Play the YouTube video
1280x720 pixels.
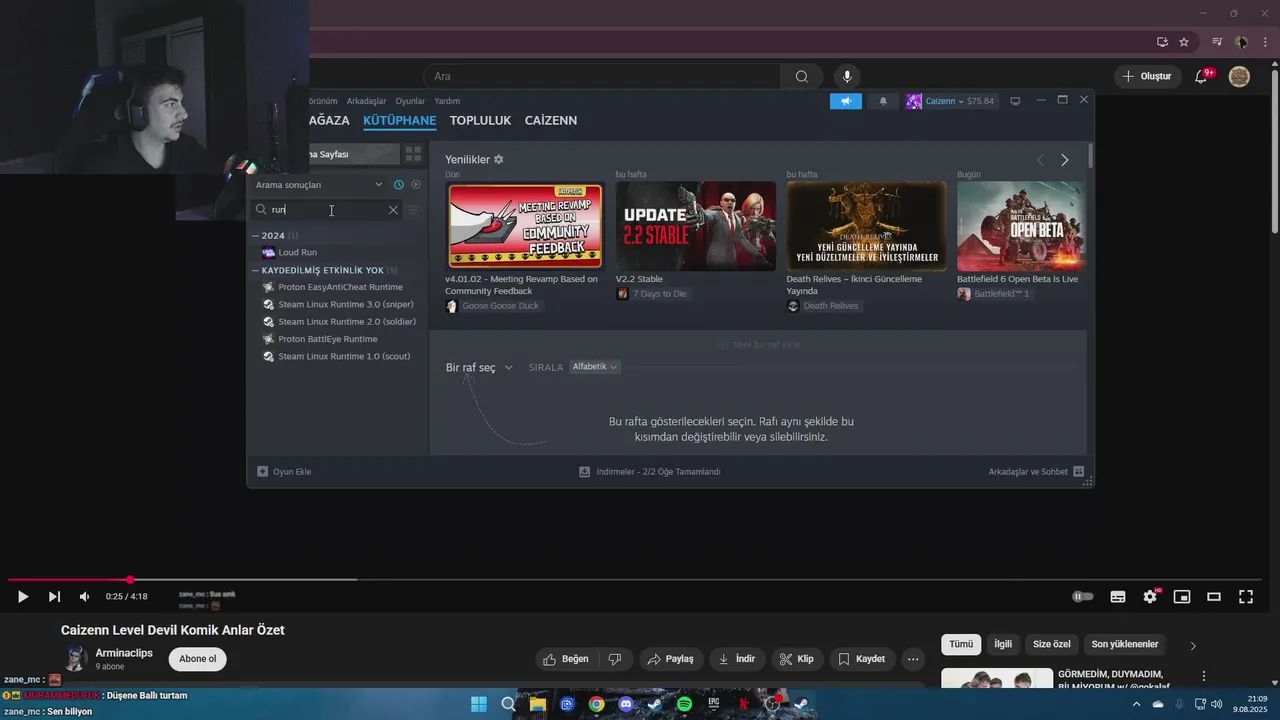[22, 597]
